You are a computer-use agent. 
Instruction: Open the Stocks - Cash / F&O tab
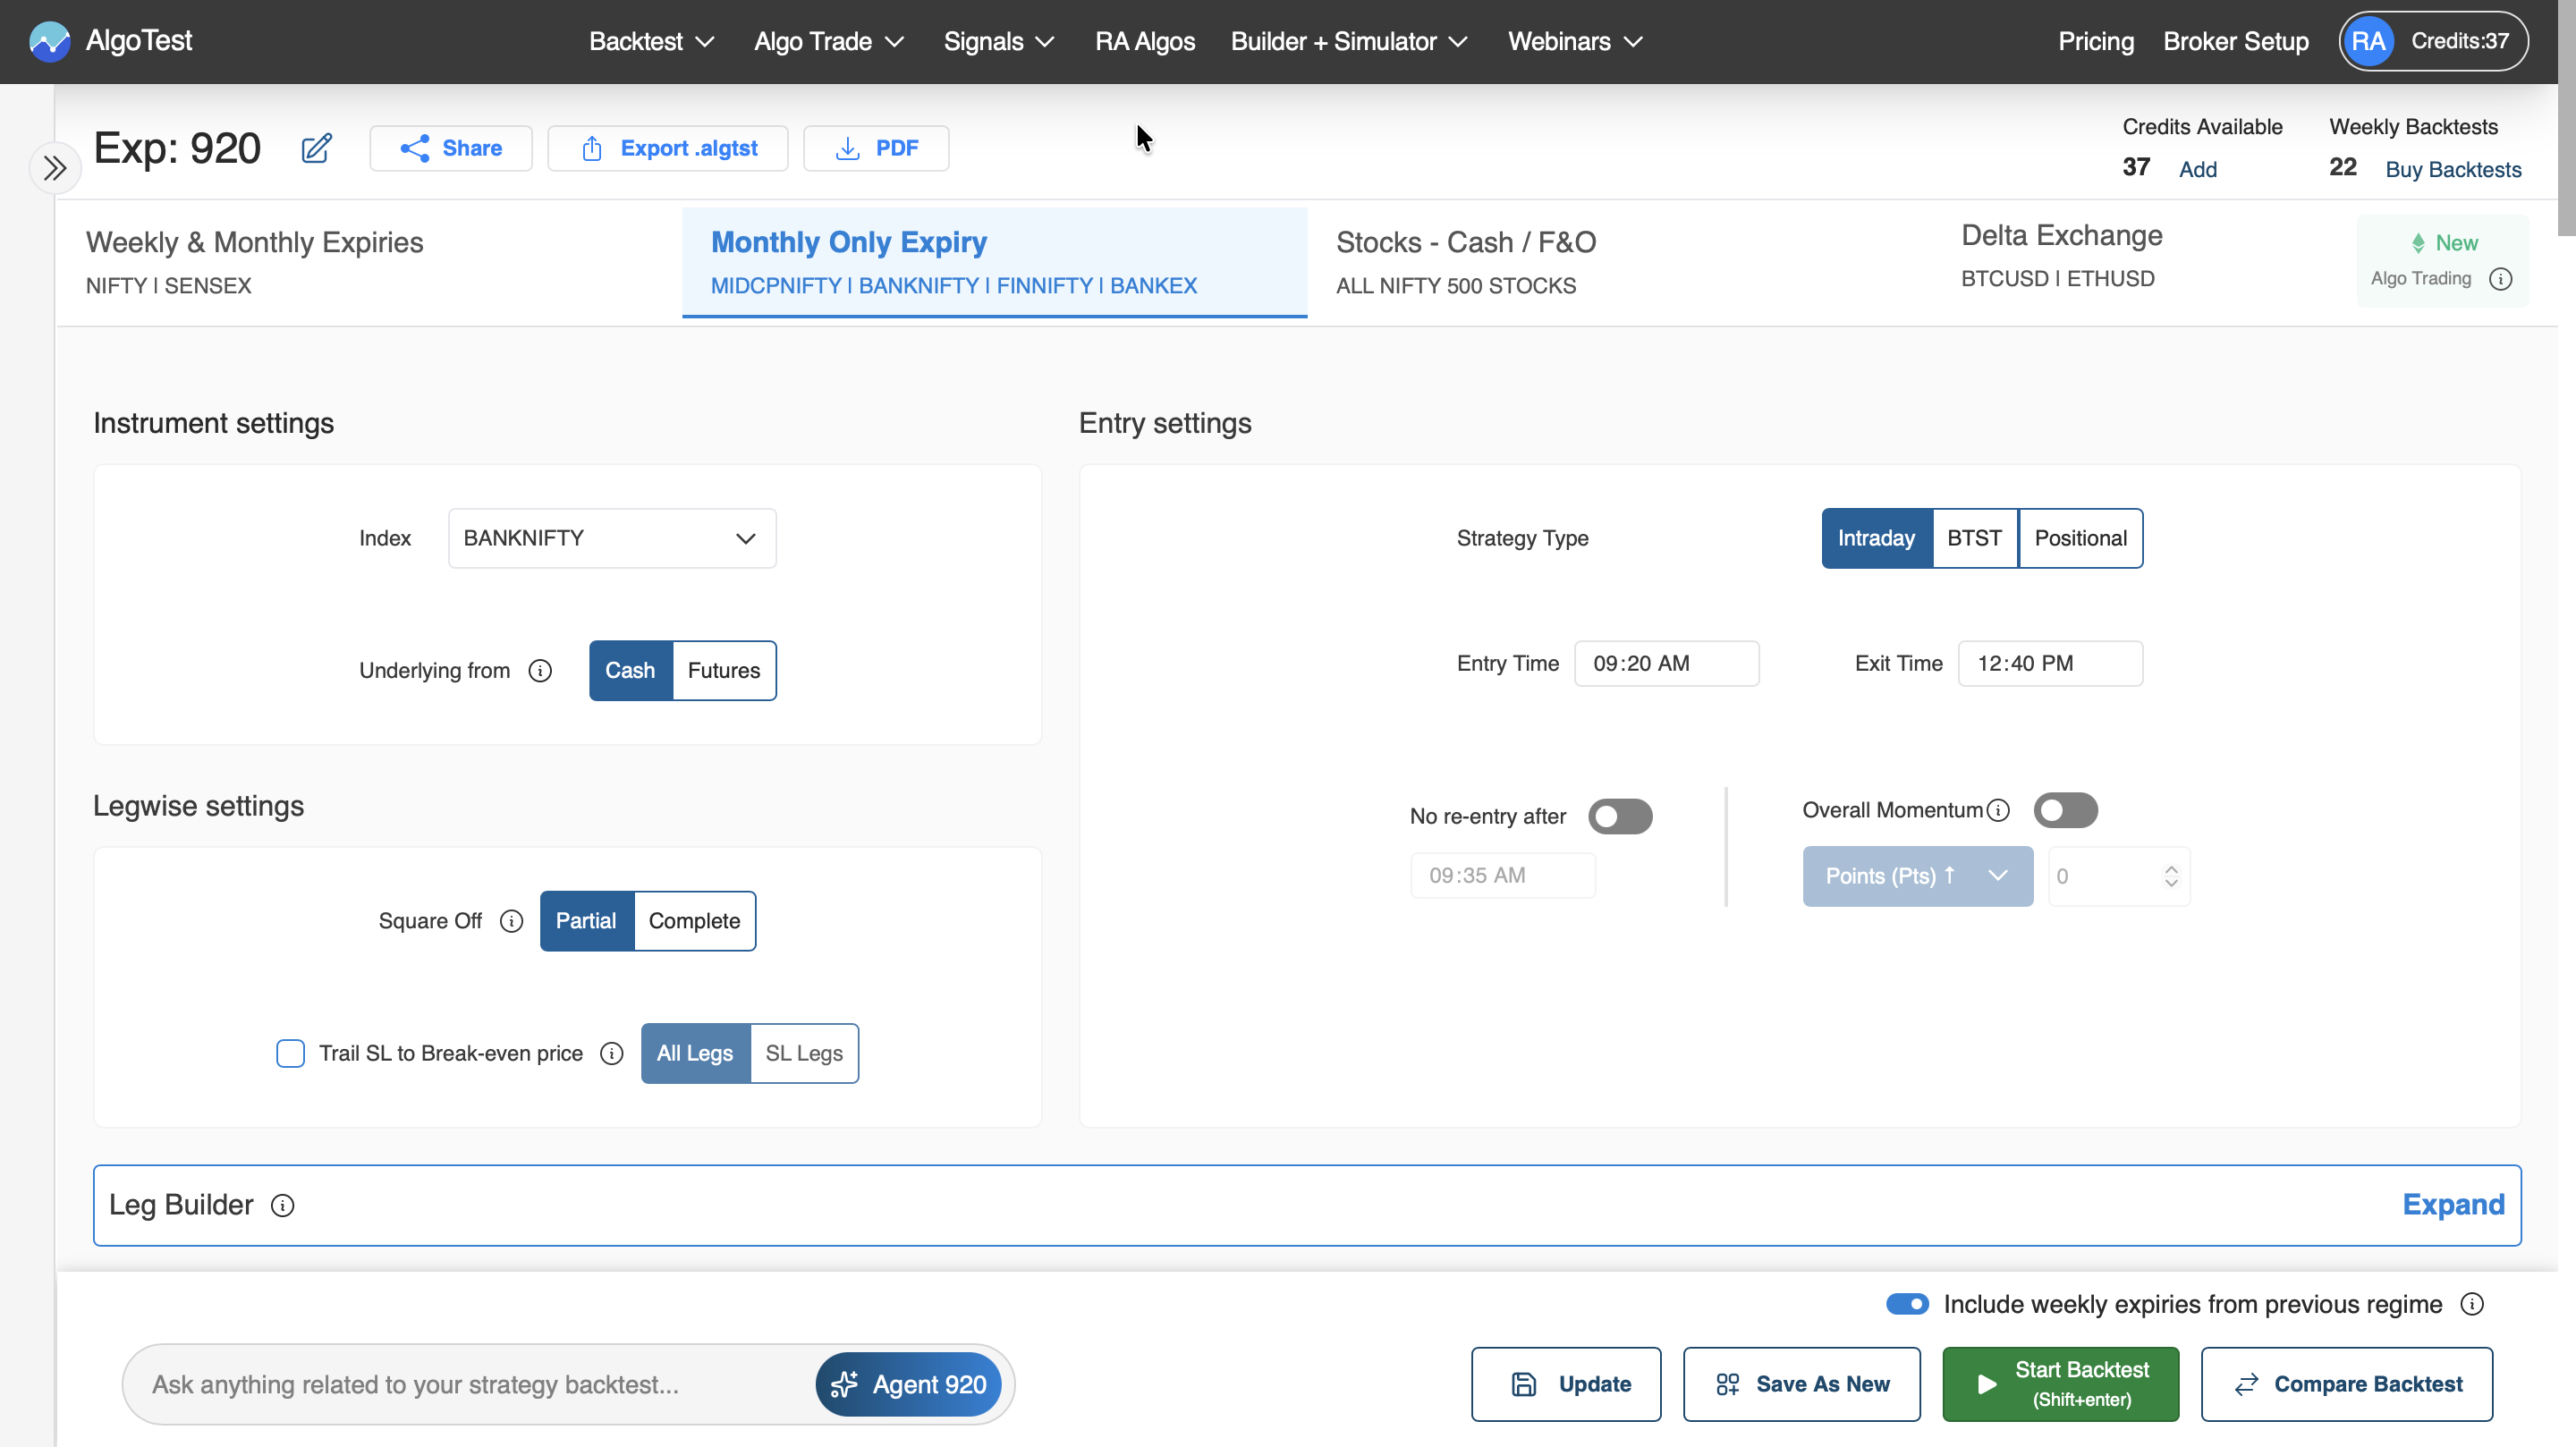coord(1465,262)
